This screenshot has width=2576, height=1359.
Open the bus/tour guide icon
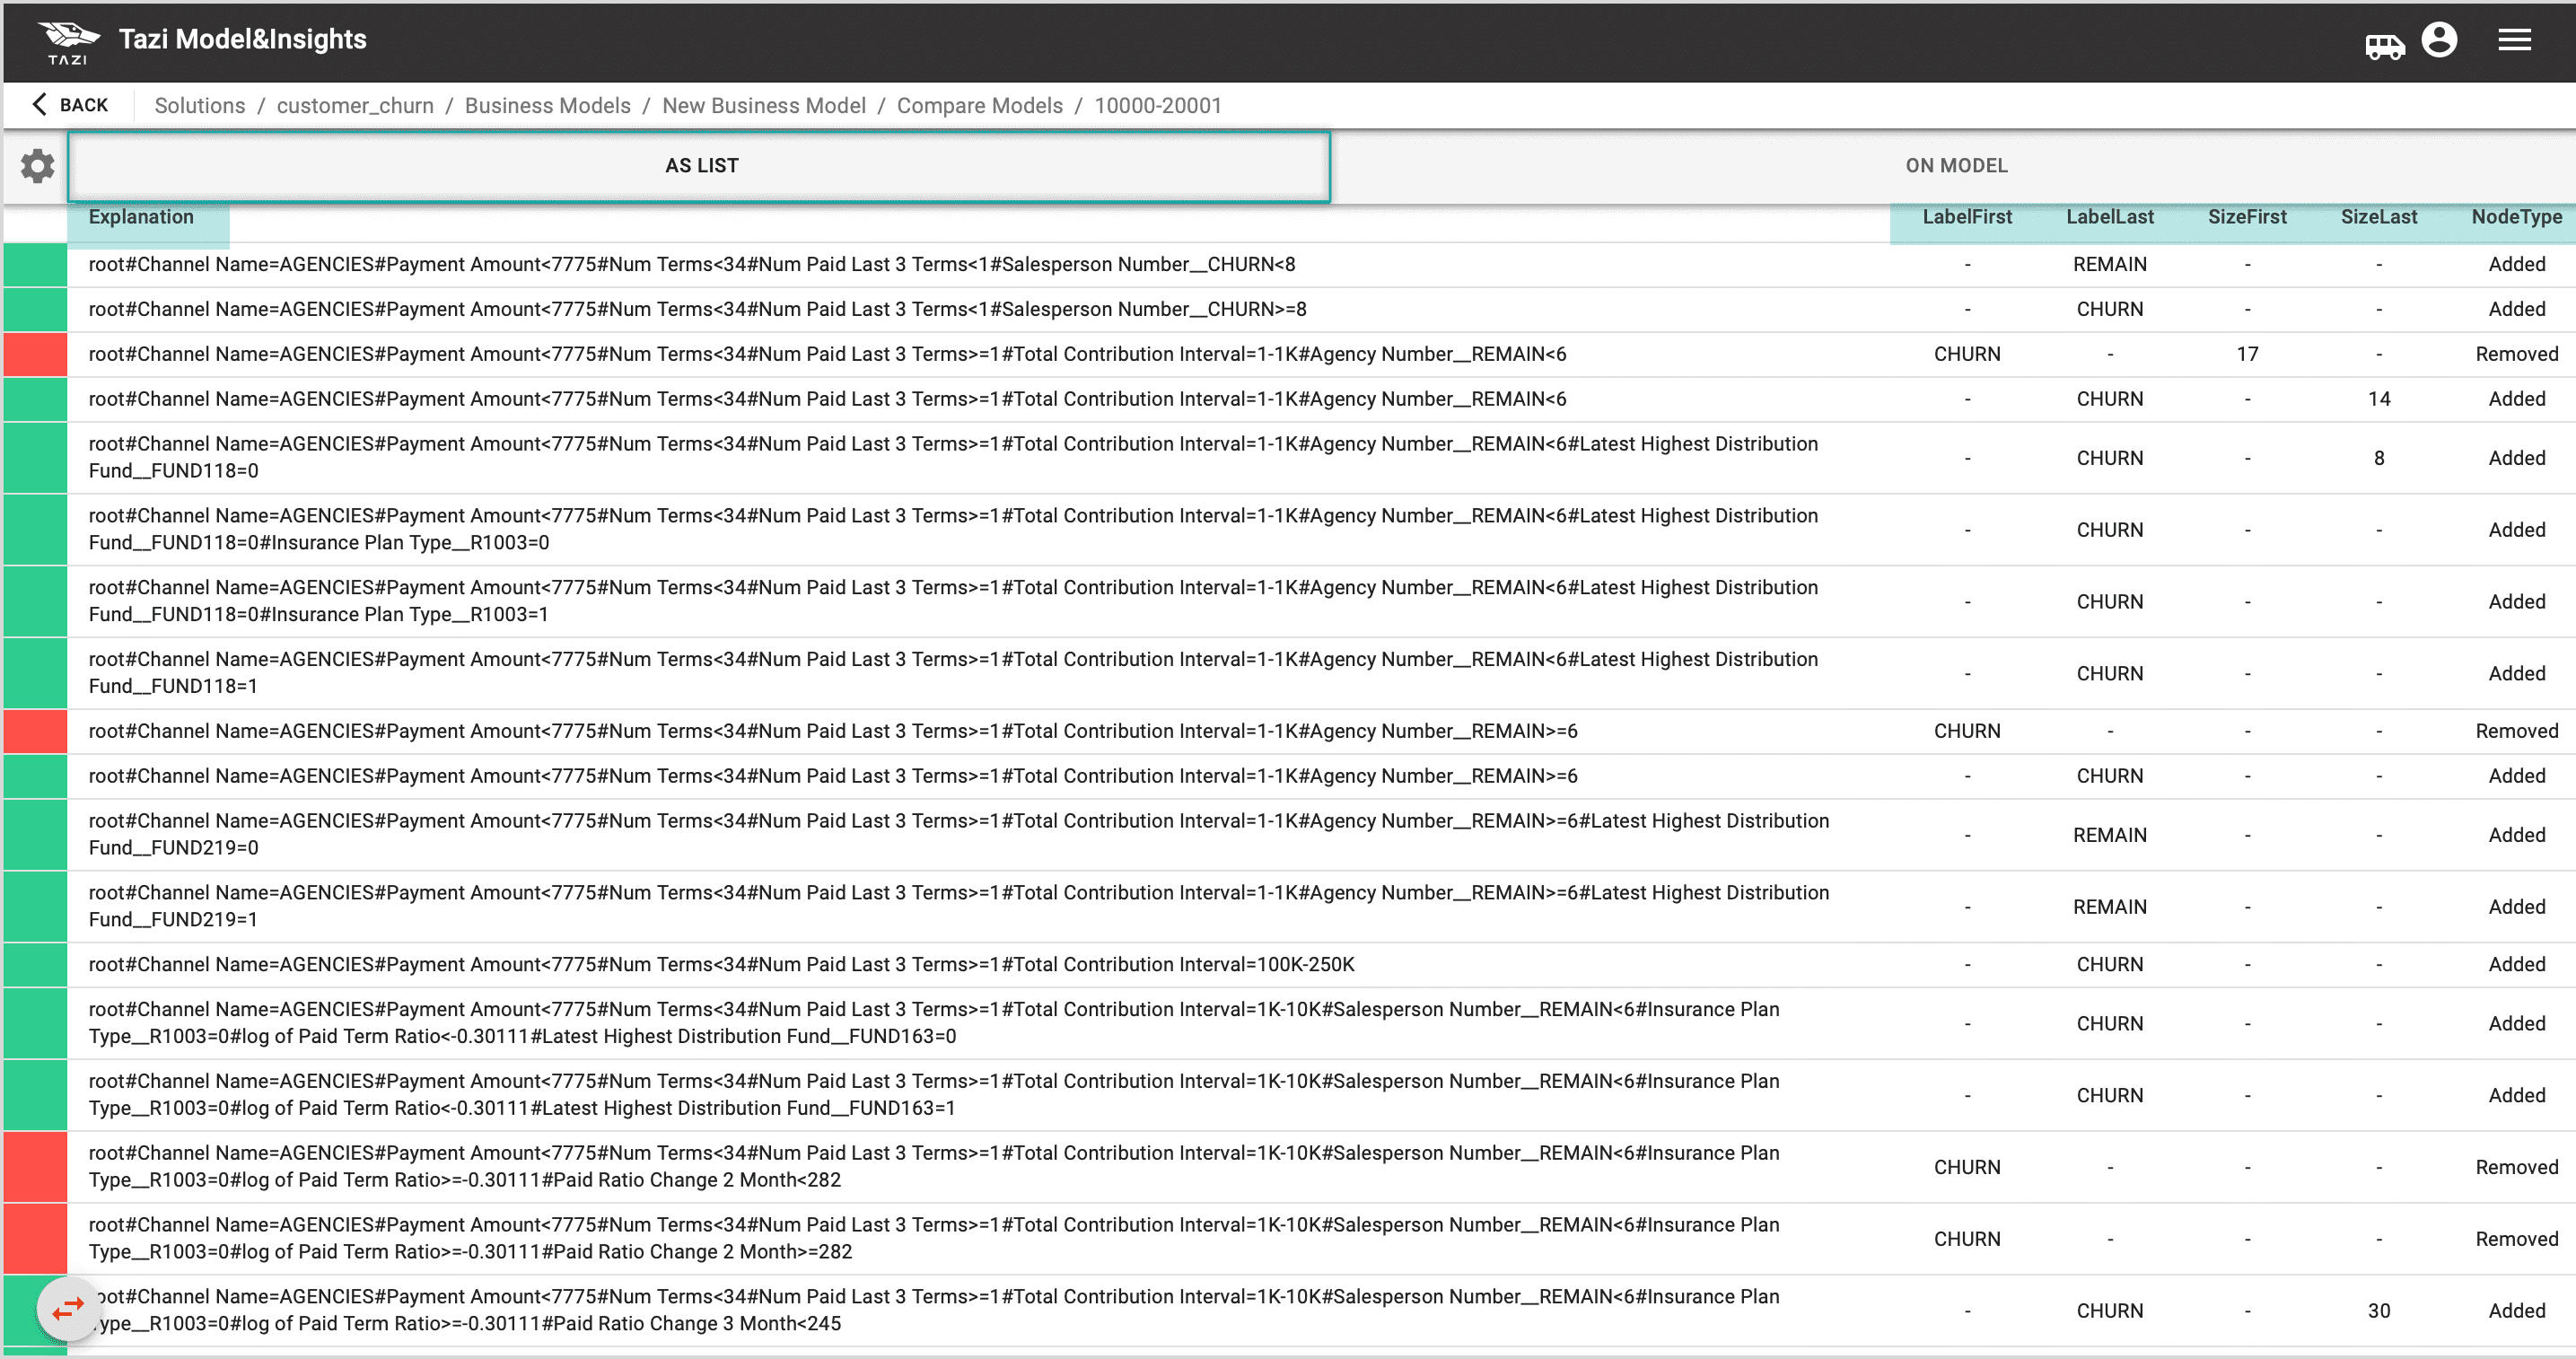pos(2384,46)
